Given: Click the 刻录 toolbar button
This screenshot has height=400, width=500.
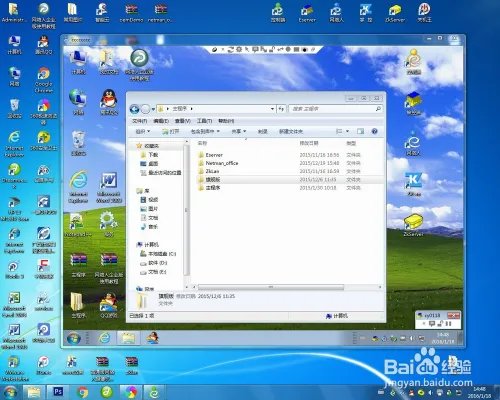Looking at the screenshot, I should pyautogui.click(x=263, y=132).
